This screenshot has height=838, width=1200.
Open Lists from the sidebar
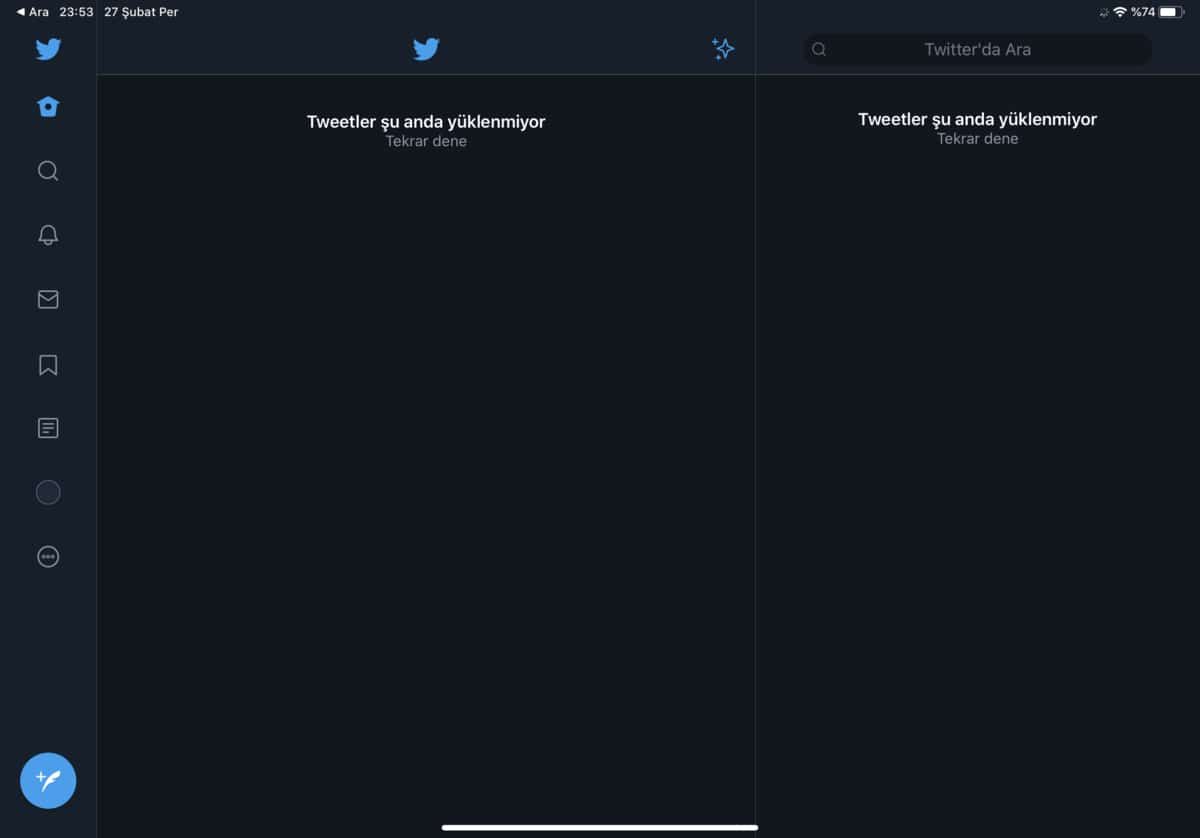pyautogui.click(x=48, y=428)
